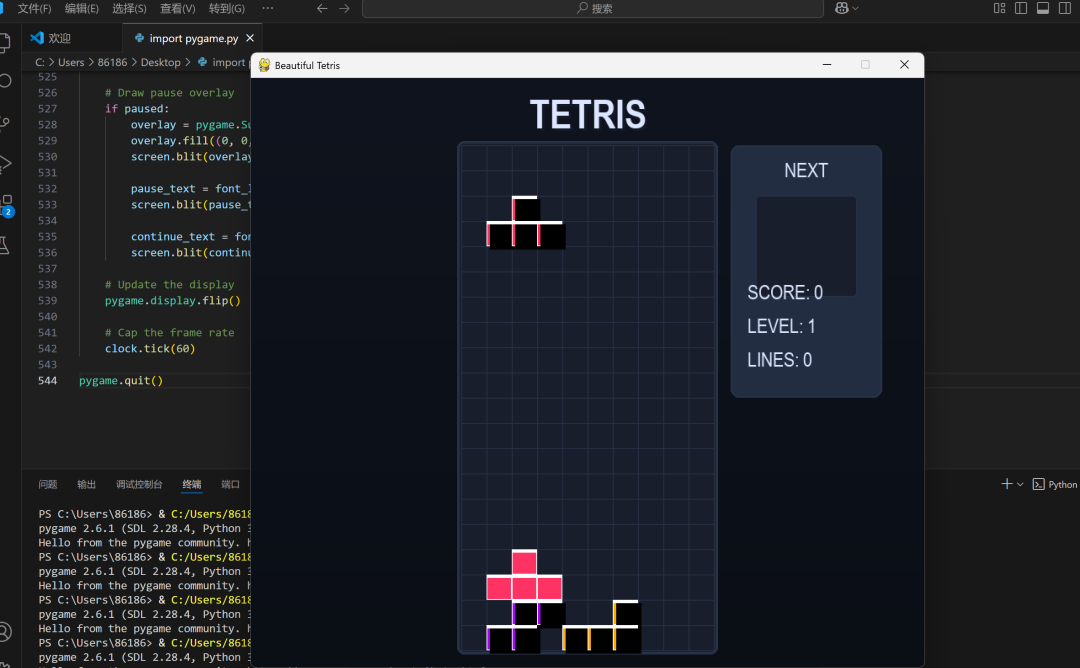Click the Desktop breadcrumb segment
This screenshot has height=668, width=1080.
point(160,62)
